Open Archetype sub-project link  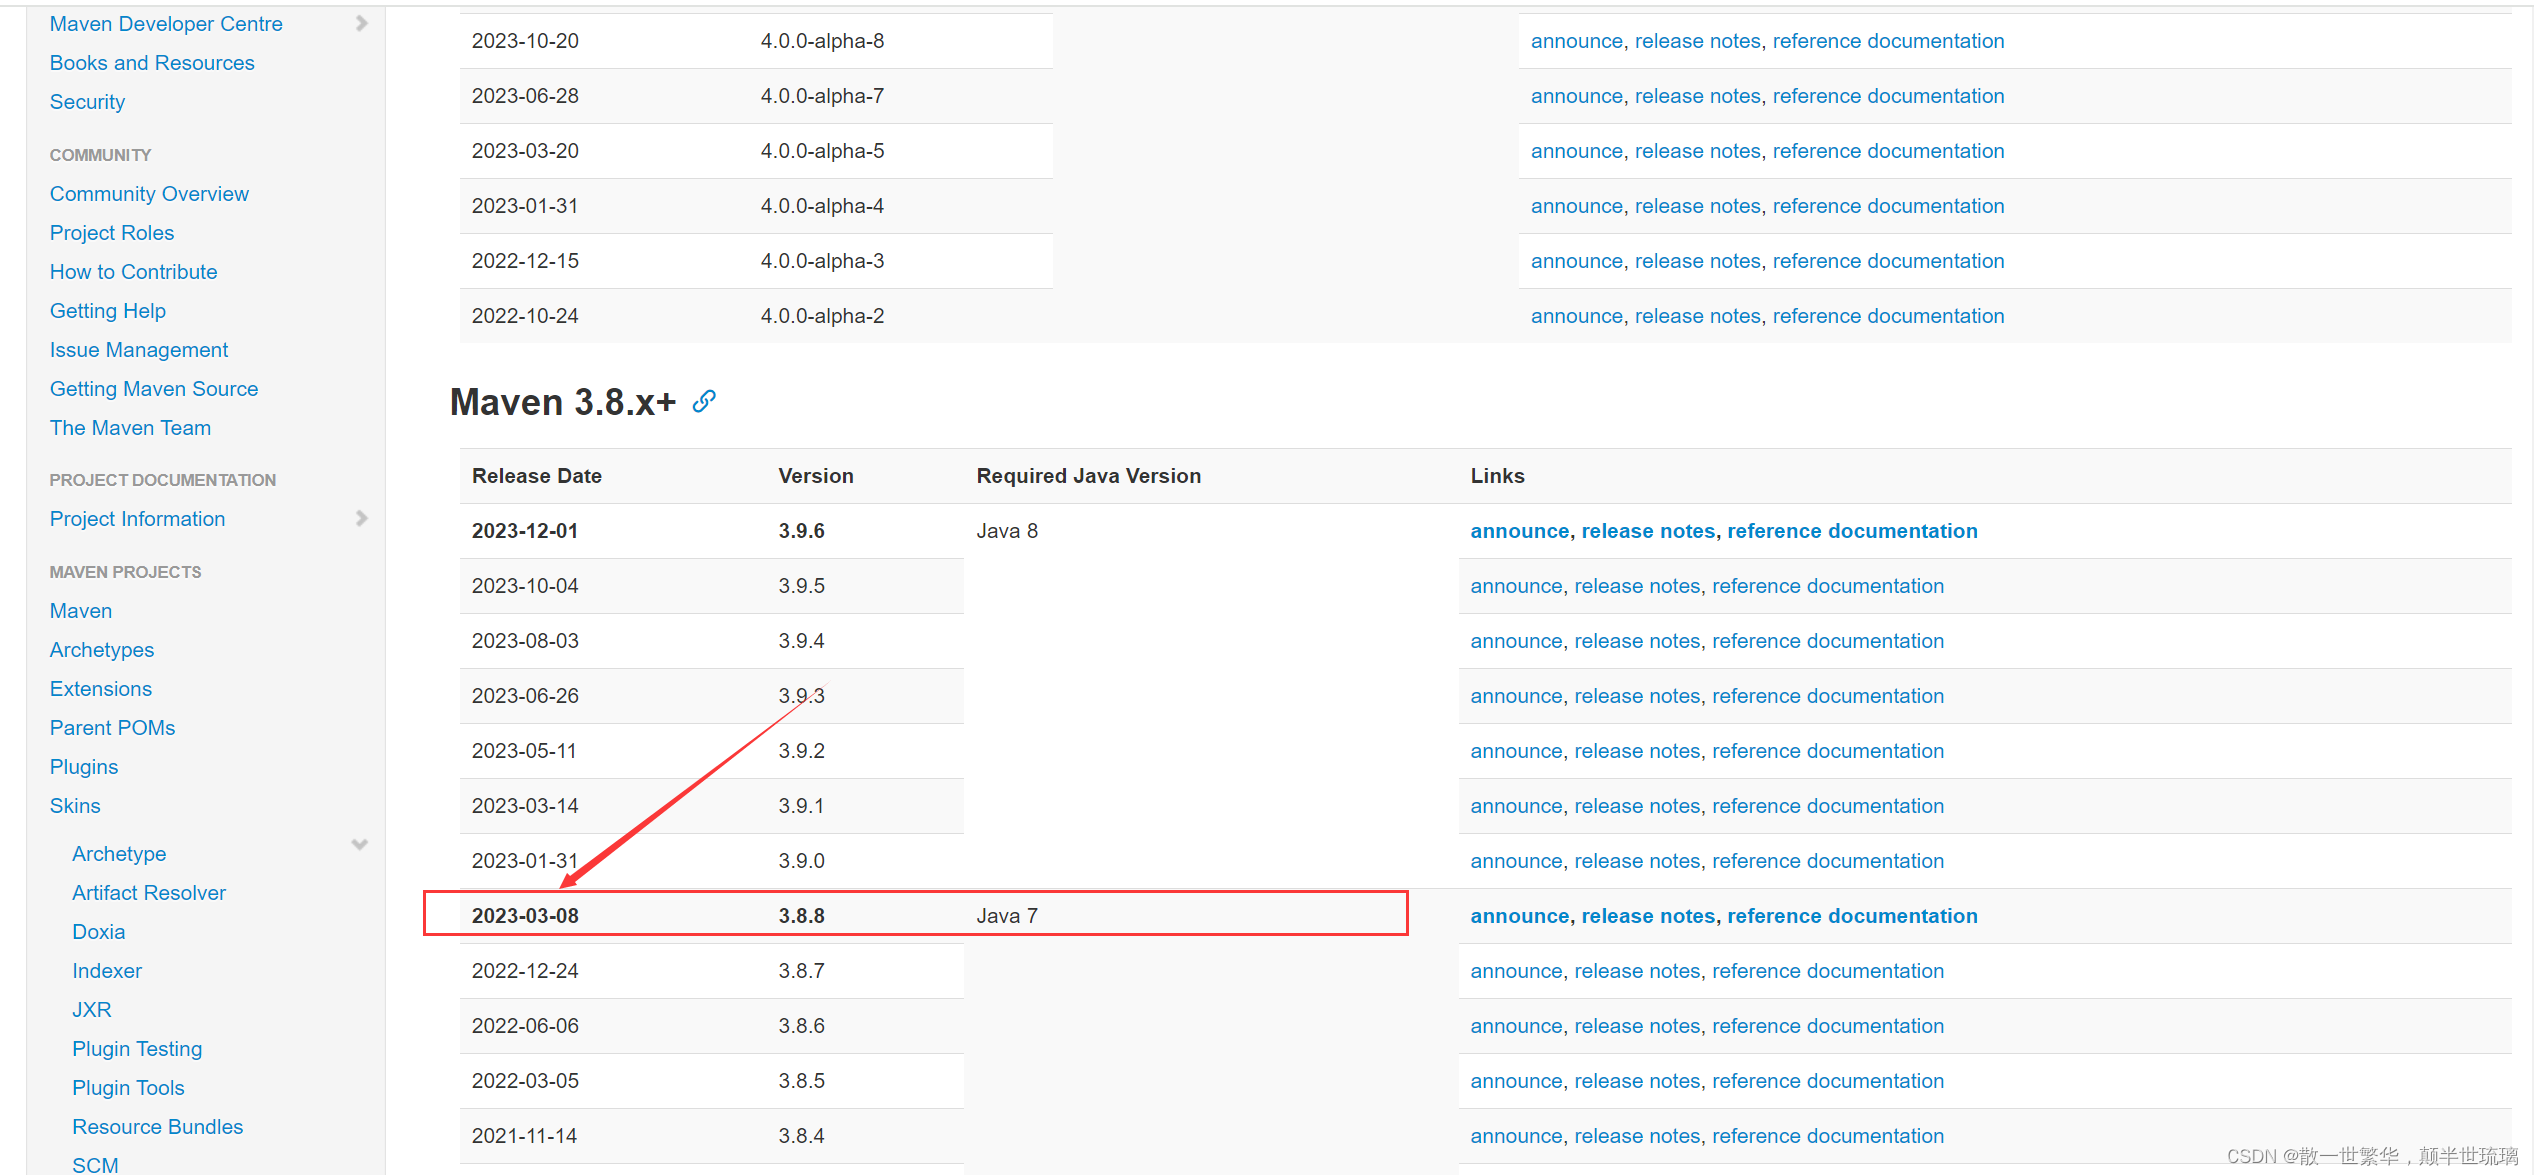pyautogui.click(x=119, y=854)
